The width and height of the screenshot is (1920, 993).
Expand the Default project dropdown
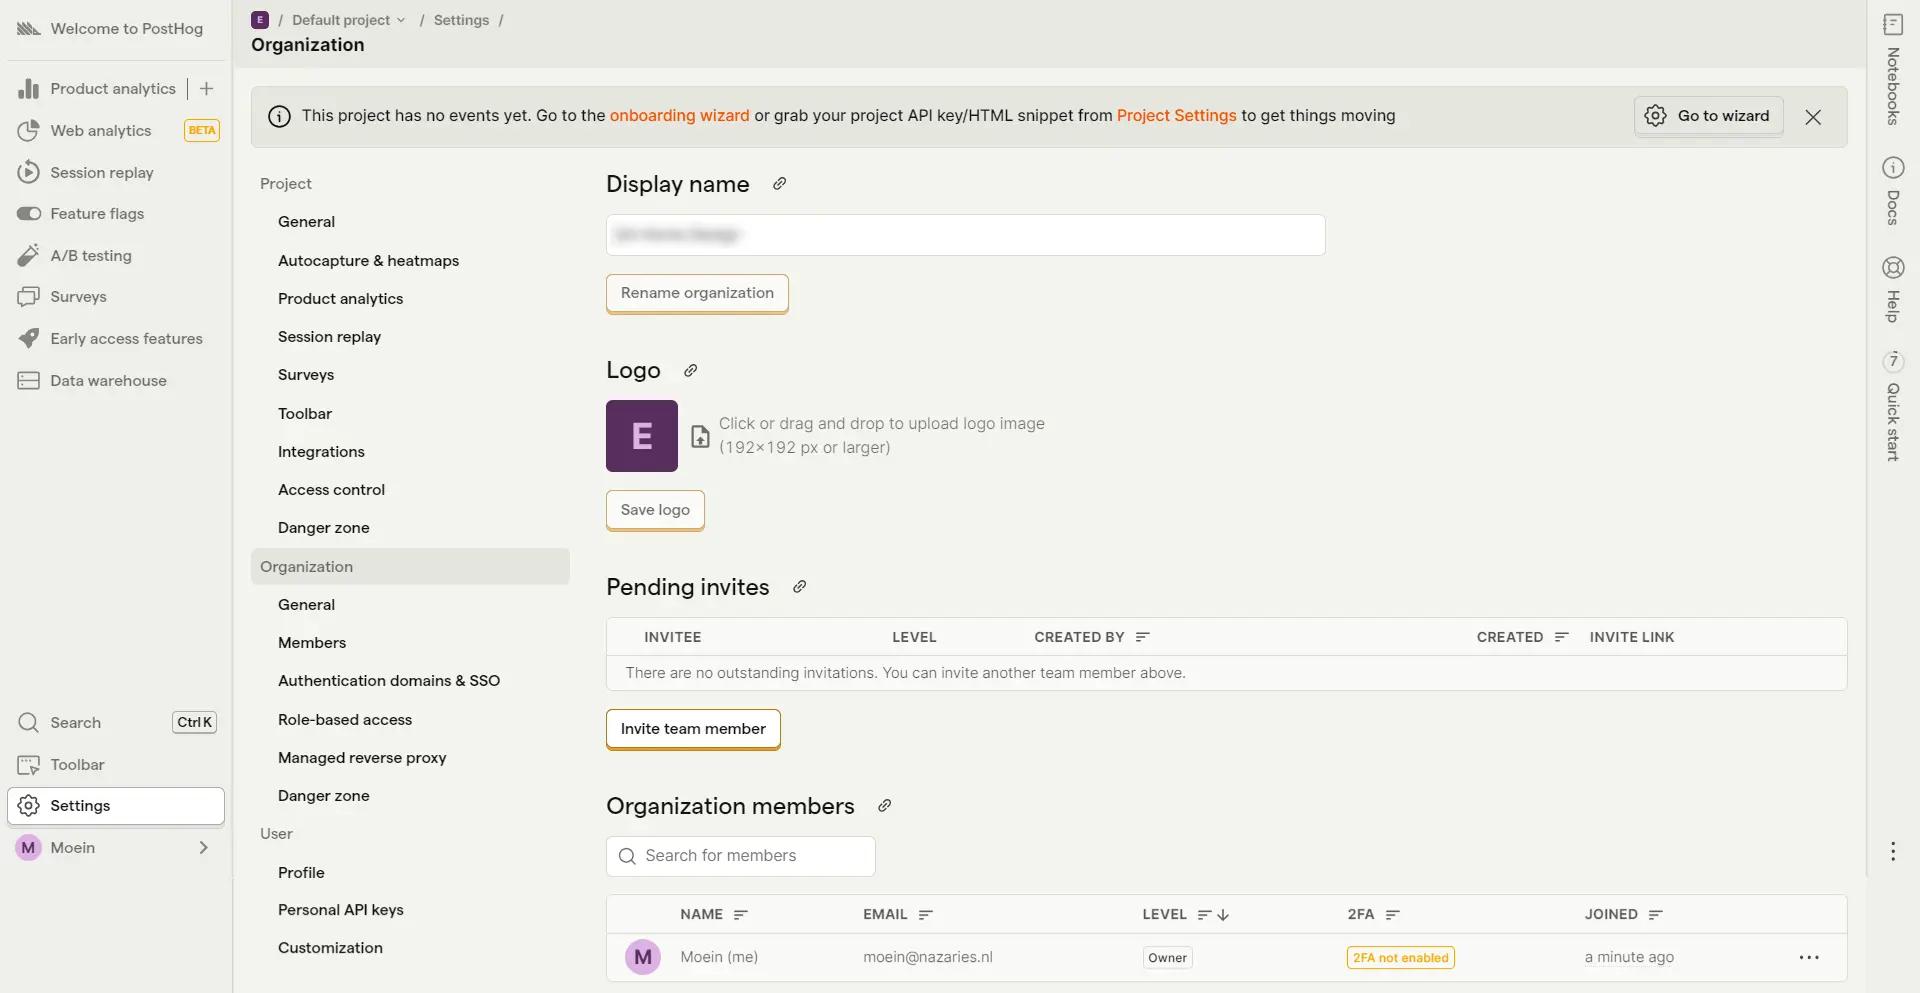(348, 20)
